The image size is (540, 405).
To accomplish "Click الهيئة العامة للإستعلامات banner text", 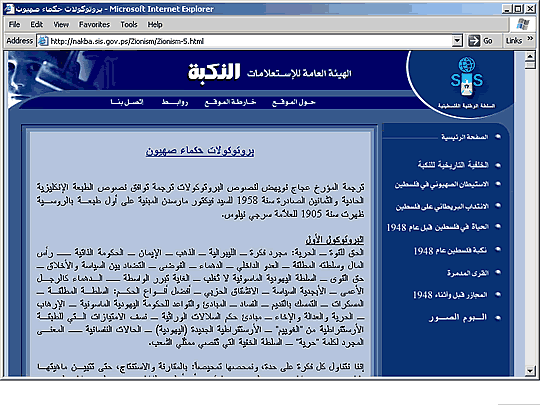I will coord(299,73).
